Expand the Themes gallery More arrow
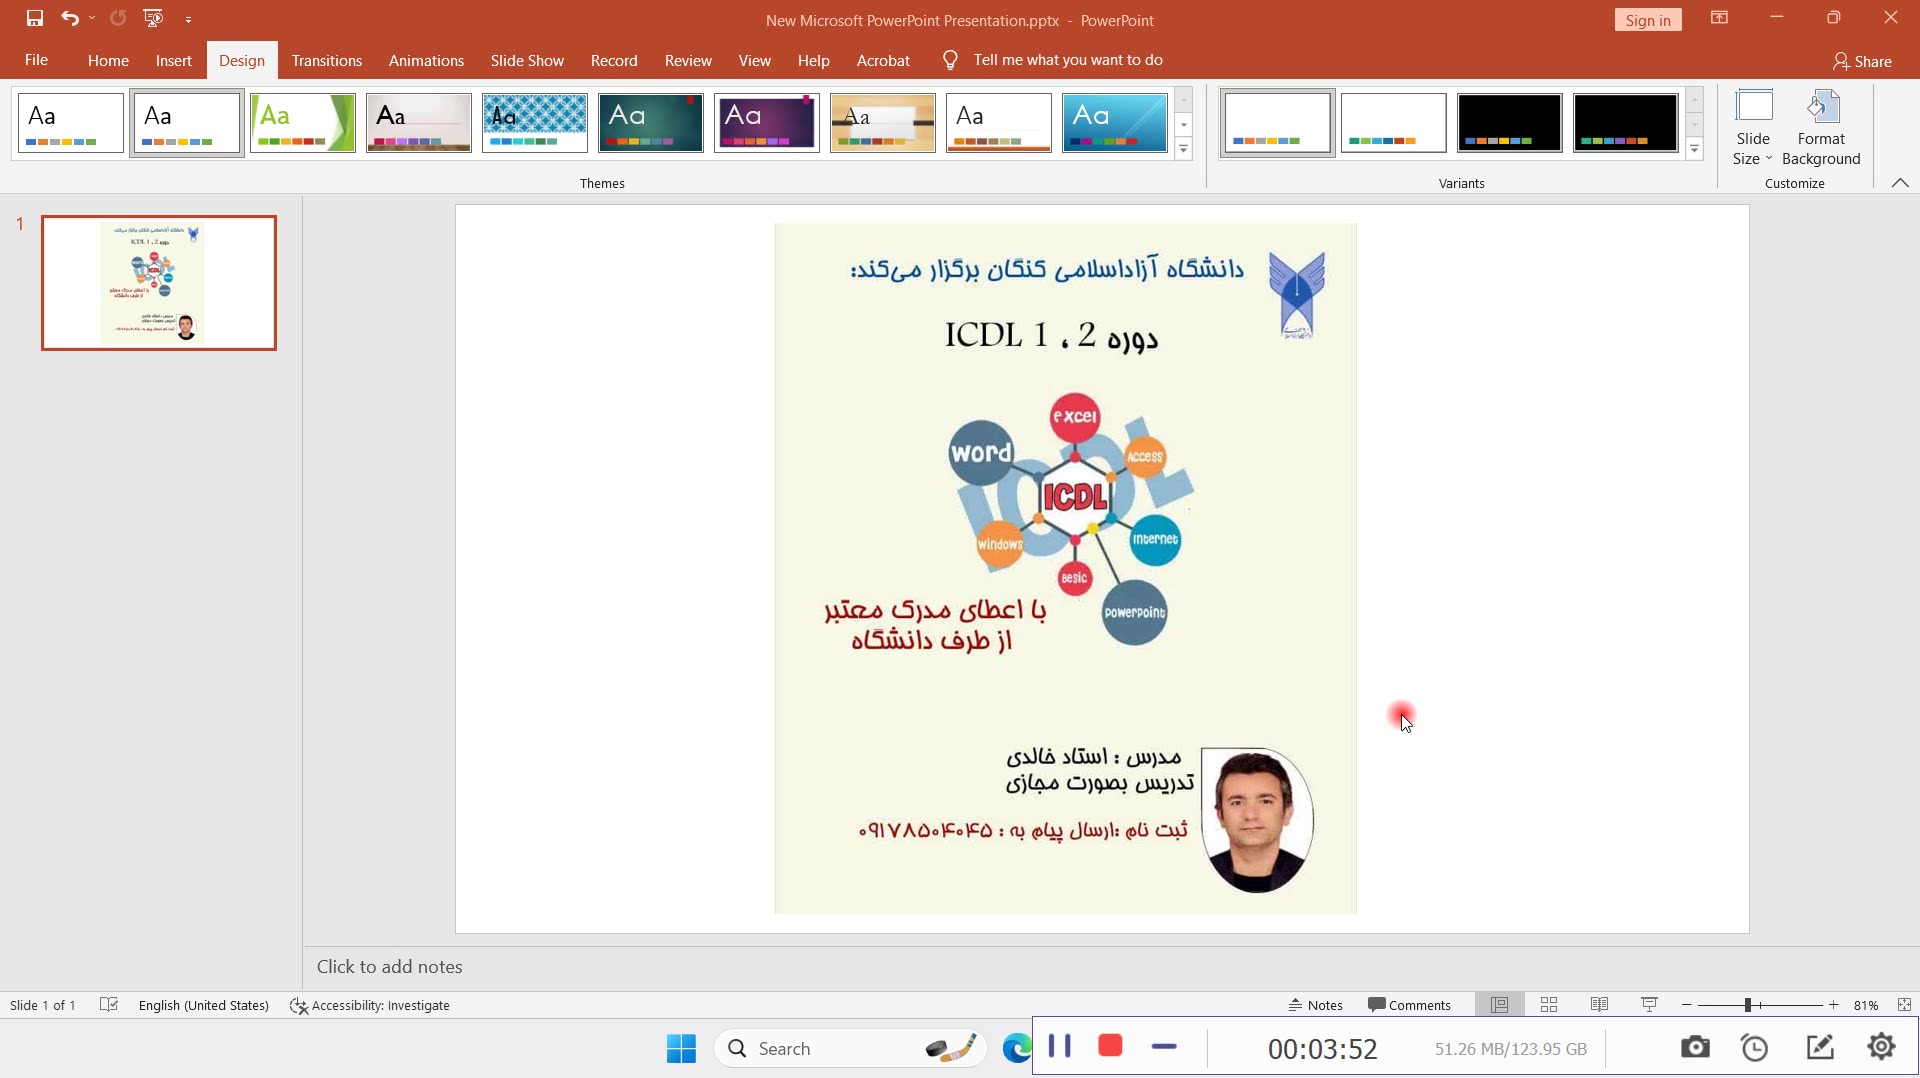 pyautogui.click(x=1184, y=149)
